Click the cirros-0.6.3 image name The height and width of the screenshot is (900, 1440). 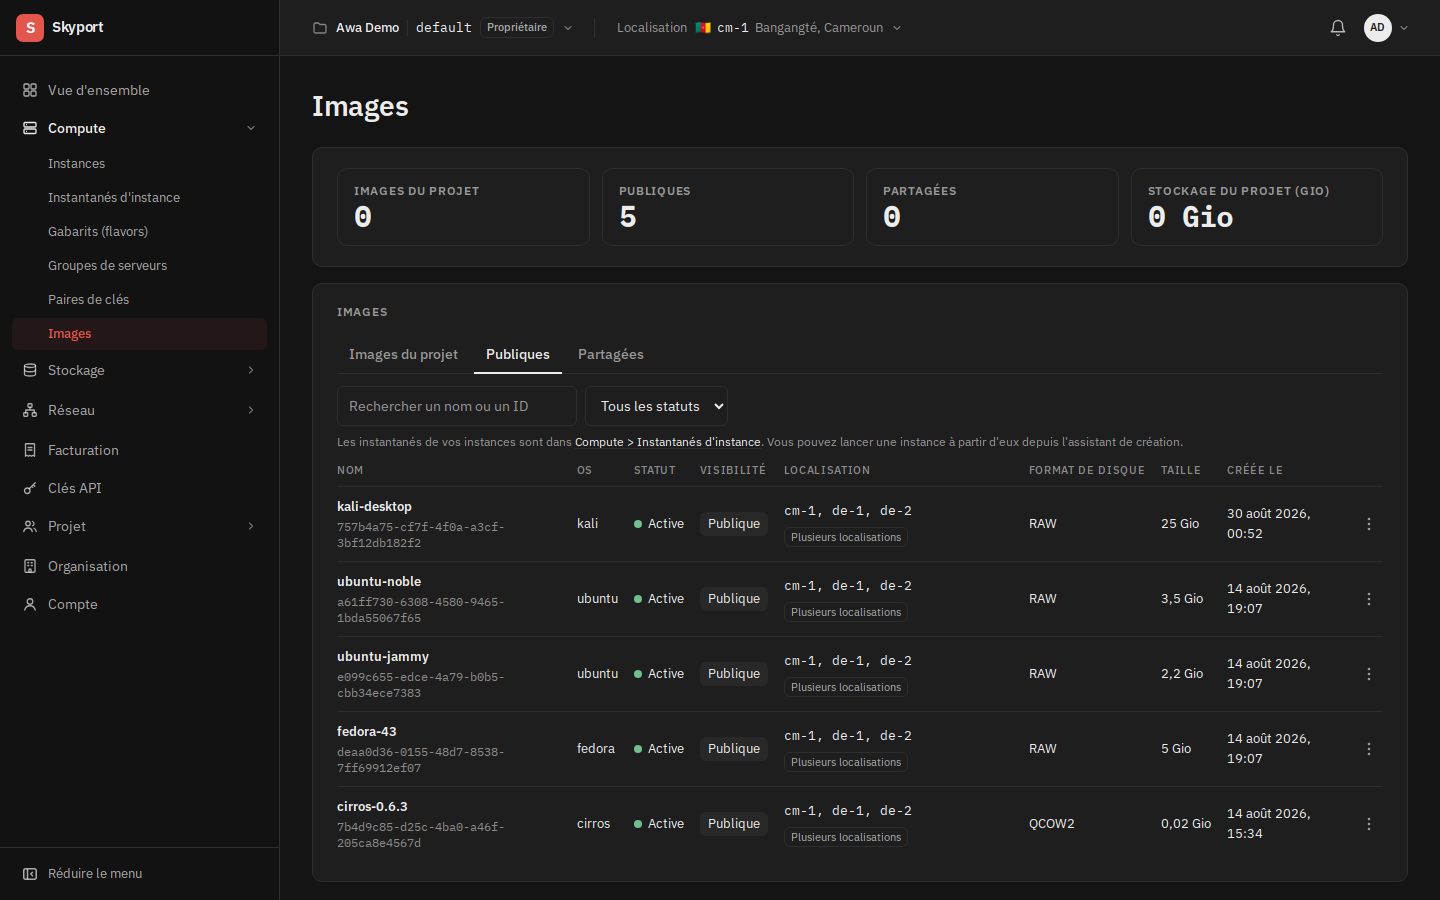pyautogui.click(x=372, y=807)
